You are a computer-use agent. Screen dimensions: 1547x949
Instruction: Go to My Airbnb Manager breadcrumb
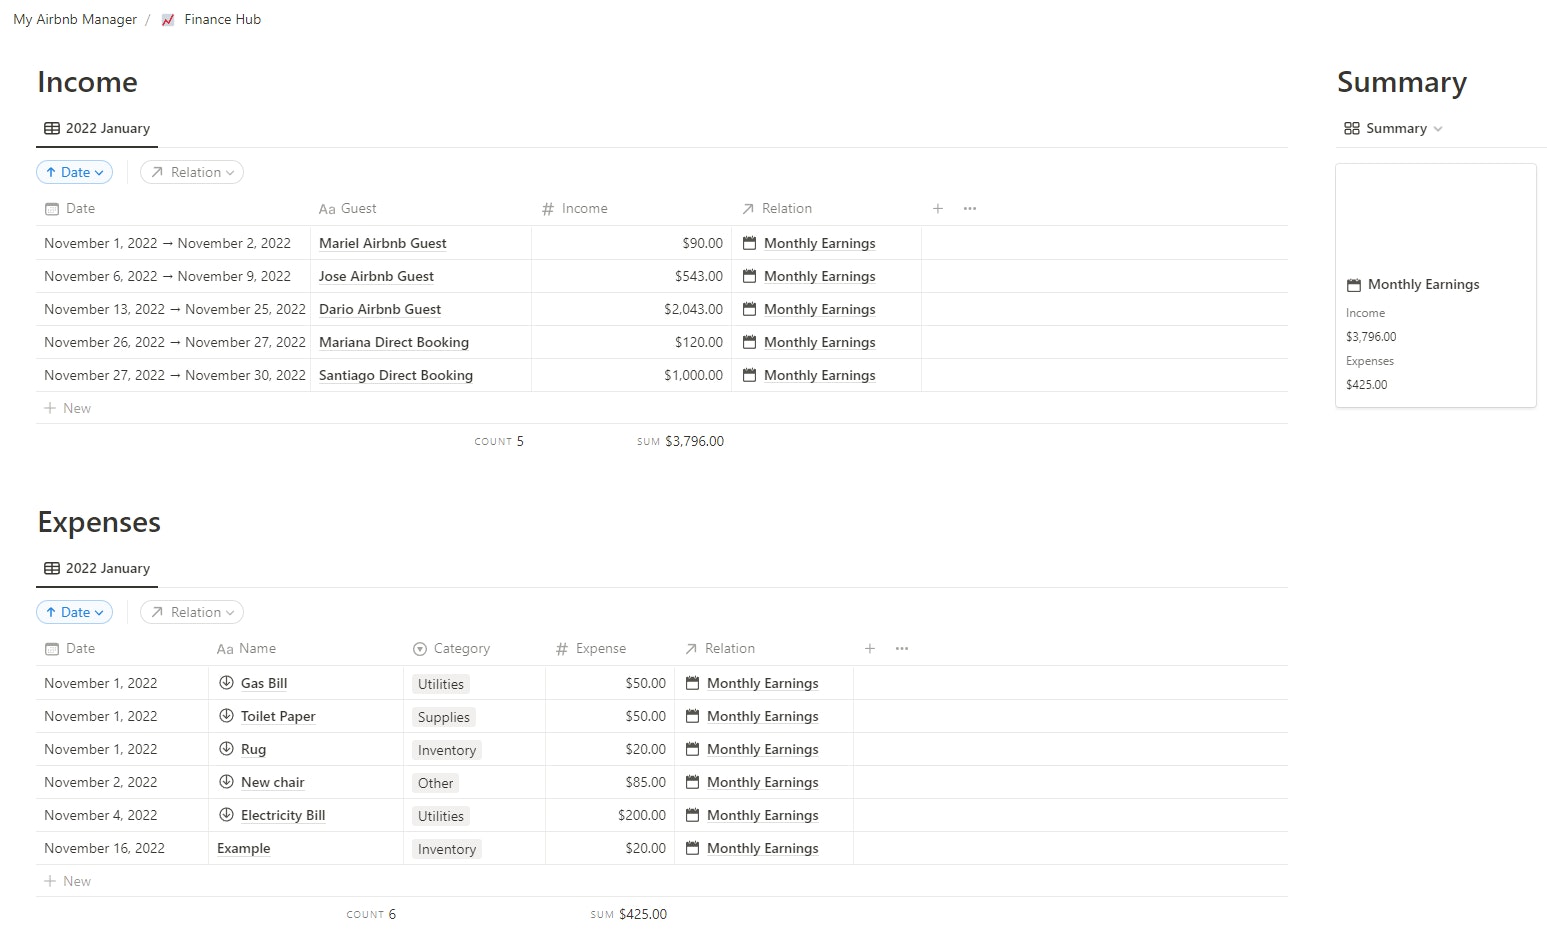point(75,19)
